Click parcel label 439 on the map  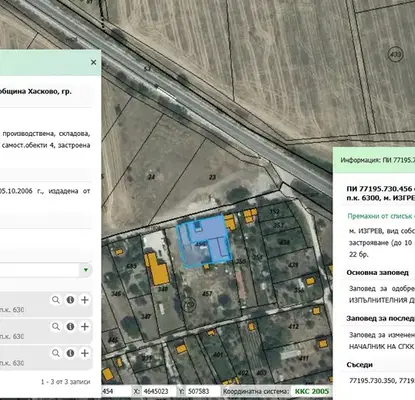coord(293,265)
